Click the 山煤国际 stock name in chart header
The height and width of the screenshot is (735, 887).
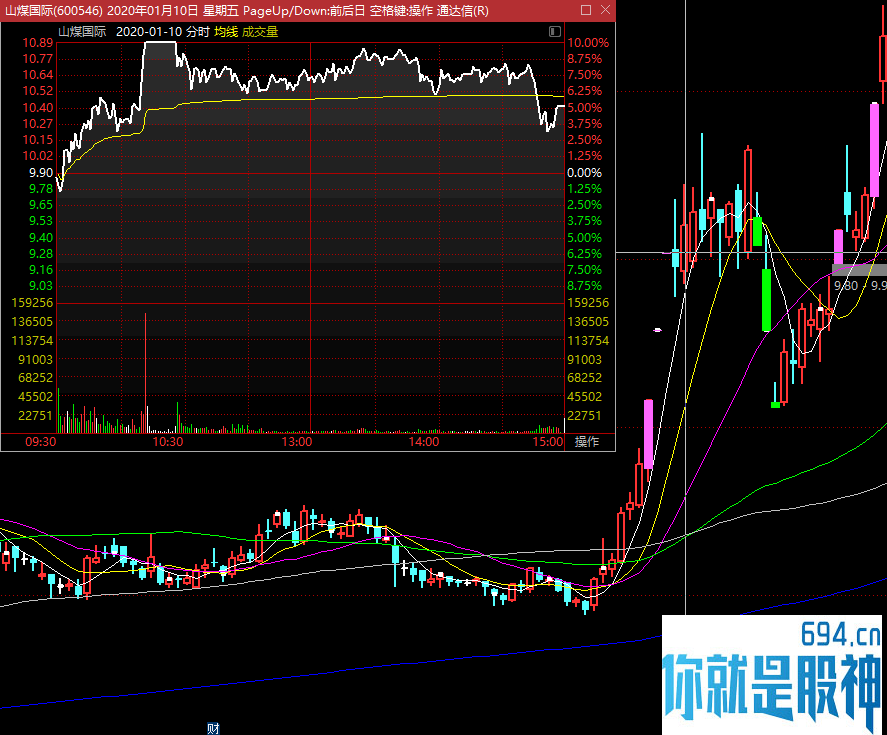(82, 32)
